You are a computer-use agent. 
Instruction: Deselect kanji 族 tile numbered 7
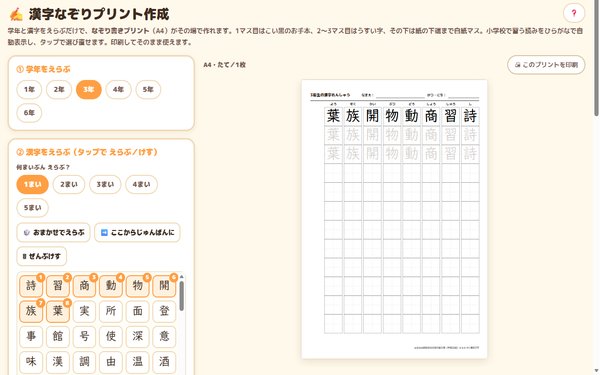point(31,311)
